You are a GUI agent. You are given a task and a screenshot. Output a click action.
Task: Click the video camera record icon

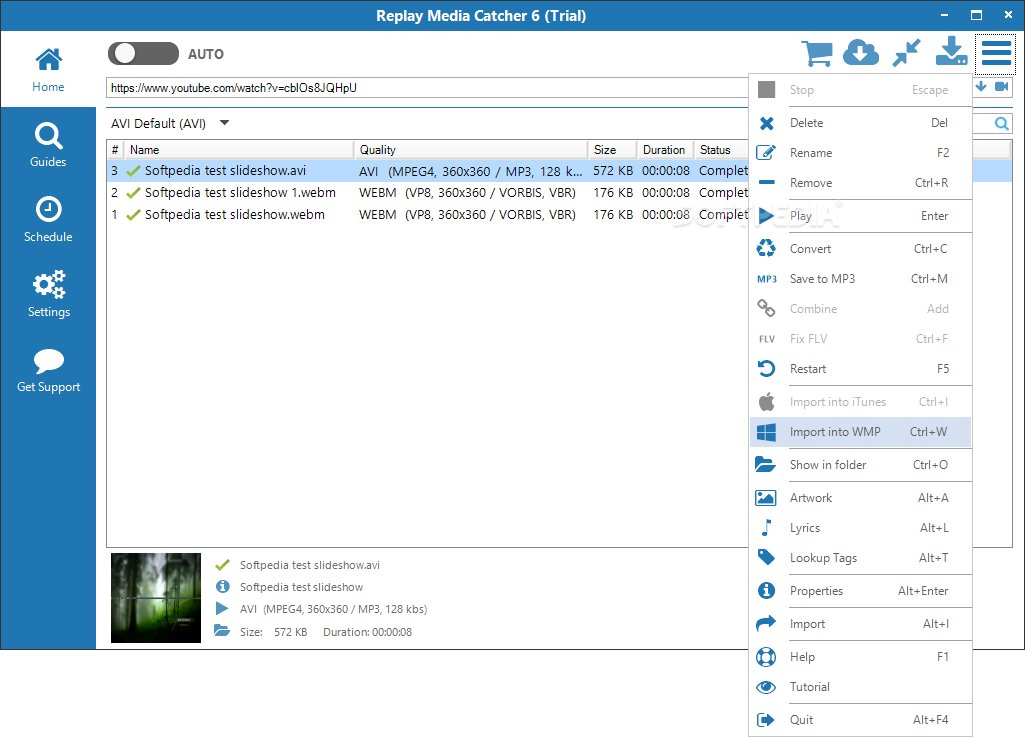click(x=1001, y=86)
